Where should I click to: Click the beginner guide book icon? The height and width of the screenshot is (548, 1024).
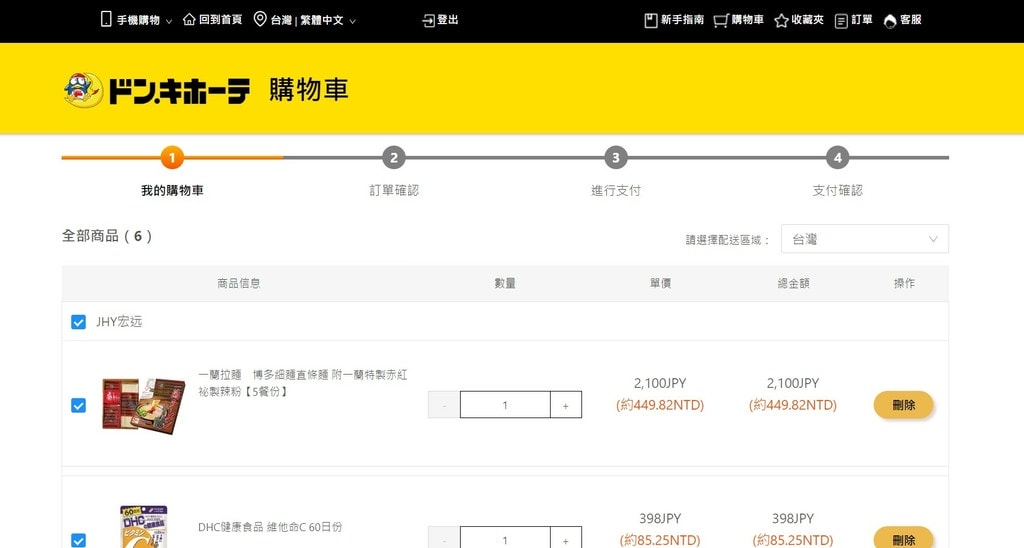pyautogui.click(x=650, y=21)
